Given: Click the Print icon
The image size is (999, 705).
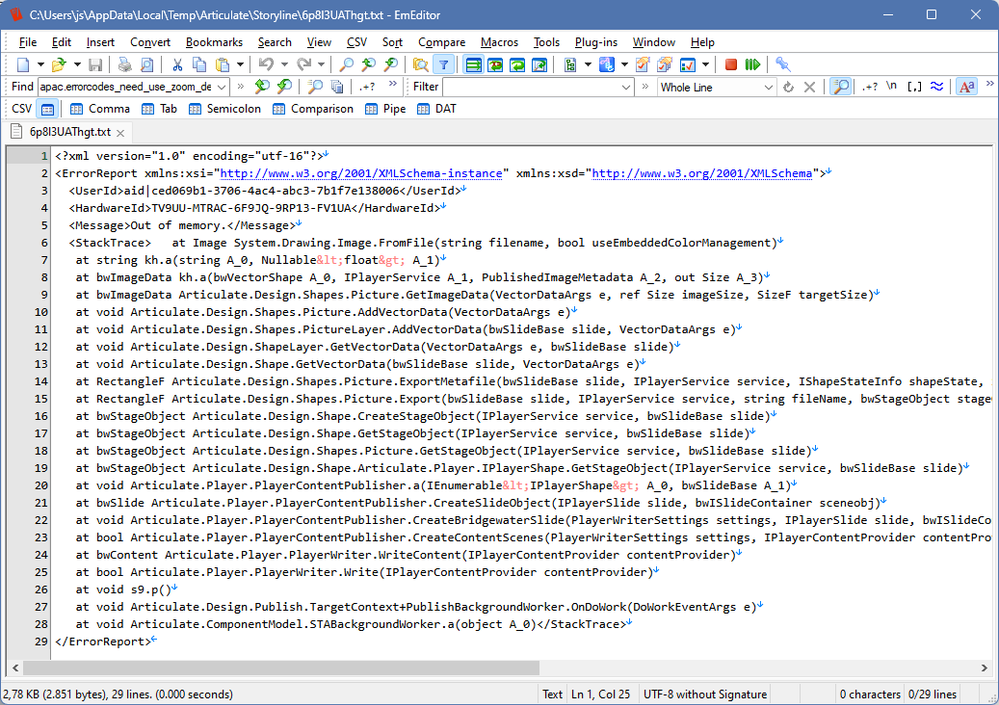Looking at the screenshot, I should coord(125,65).
